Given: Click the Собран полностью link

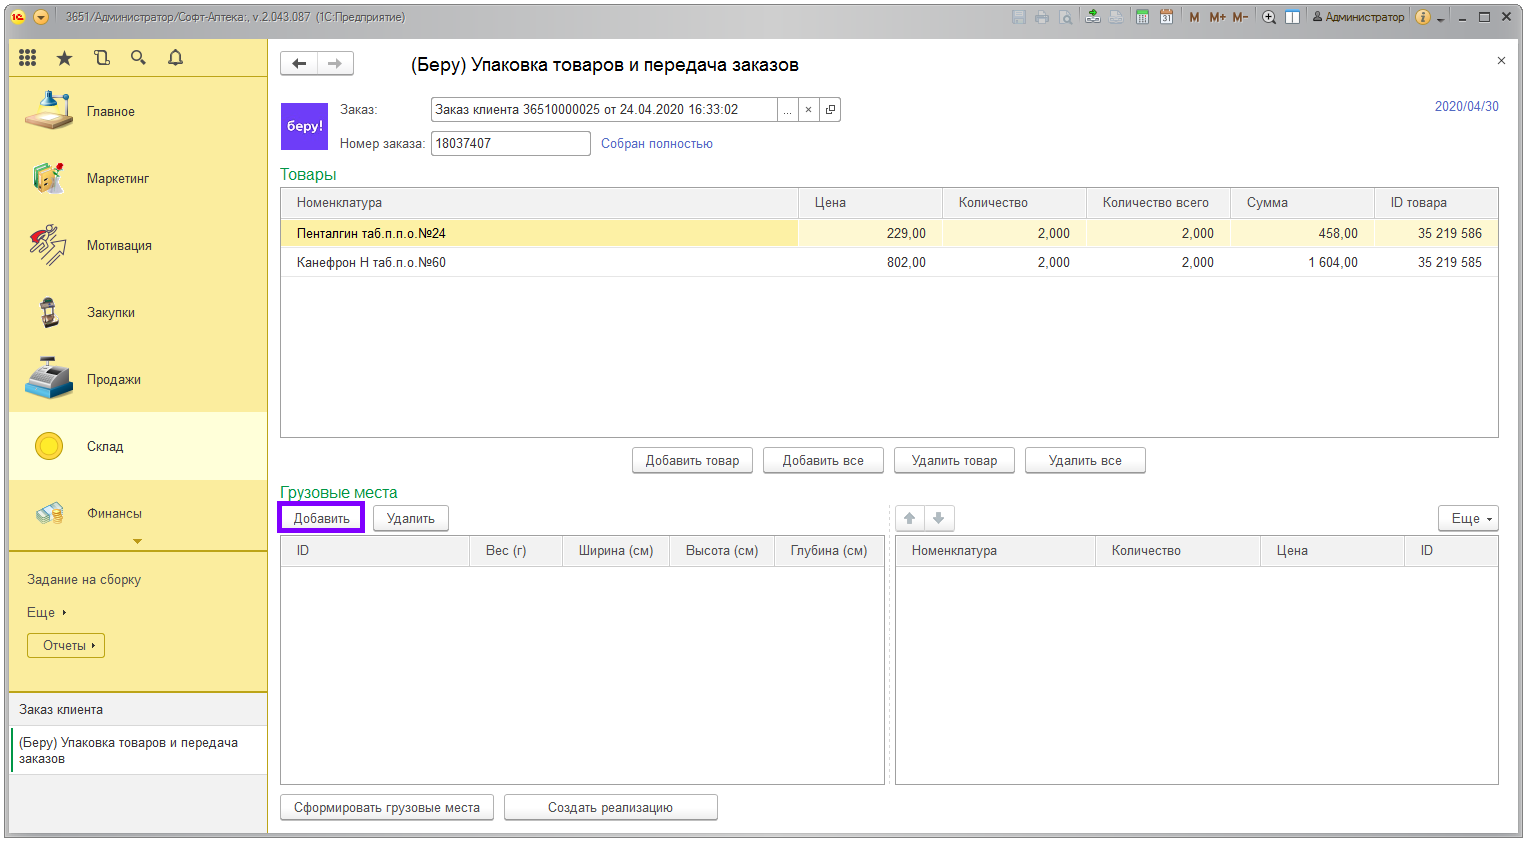Looking at the screenshot, I should 656,144.
